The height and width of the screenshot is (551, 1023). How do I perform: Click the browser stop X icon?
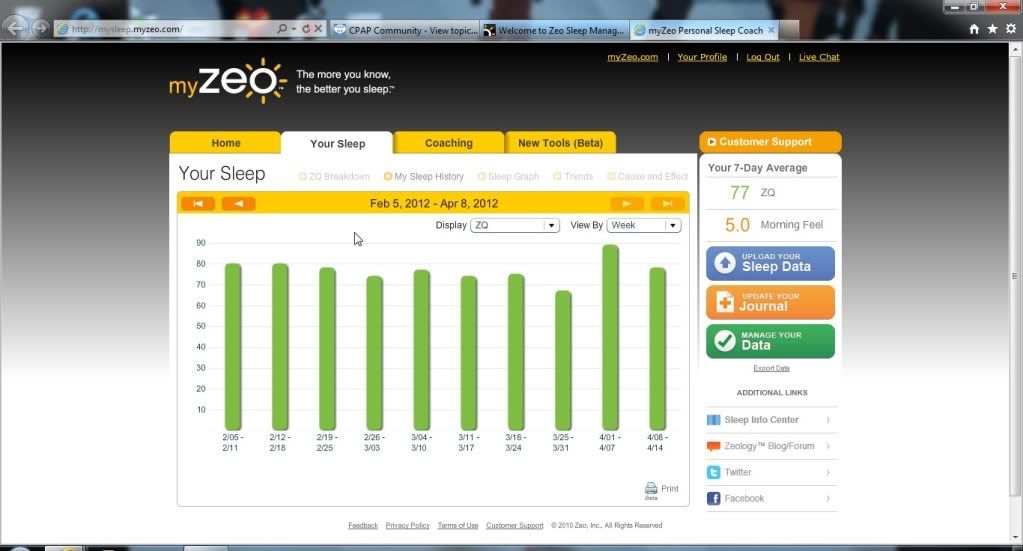tap(318, 29)
